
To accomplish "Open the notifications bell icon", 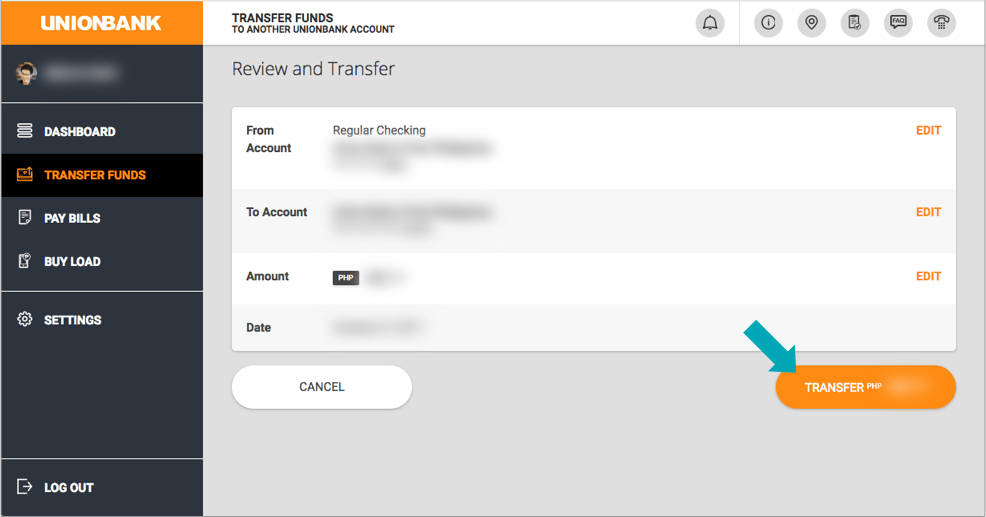I will coord(710,23).
